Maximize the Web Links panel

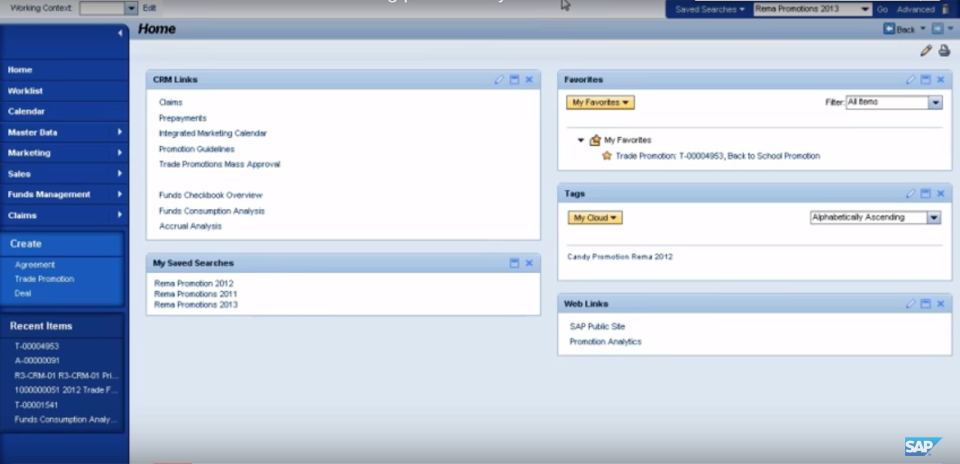pyautogui.click(x=926, y=304)
